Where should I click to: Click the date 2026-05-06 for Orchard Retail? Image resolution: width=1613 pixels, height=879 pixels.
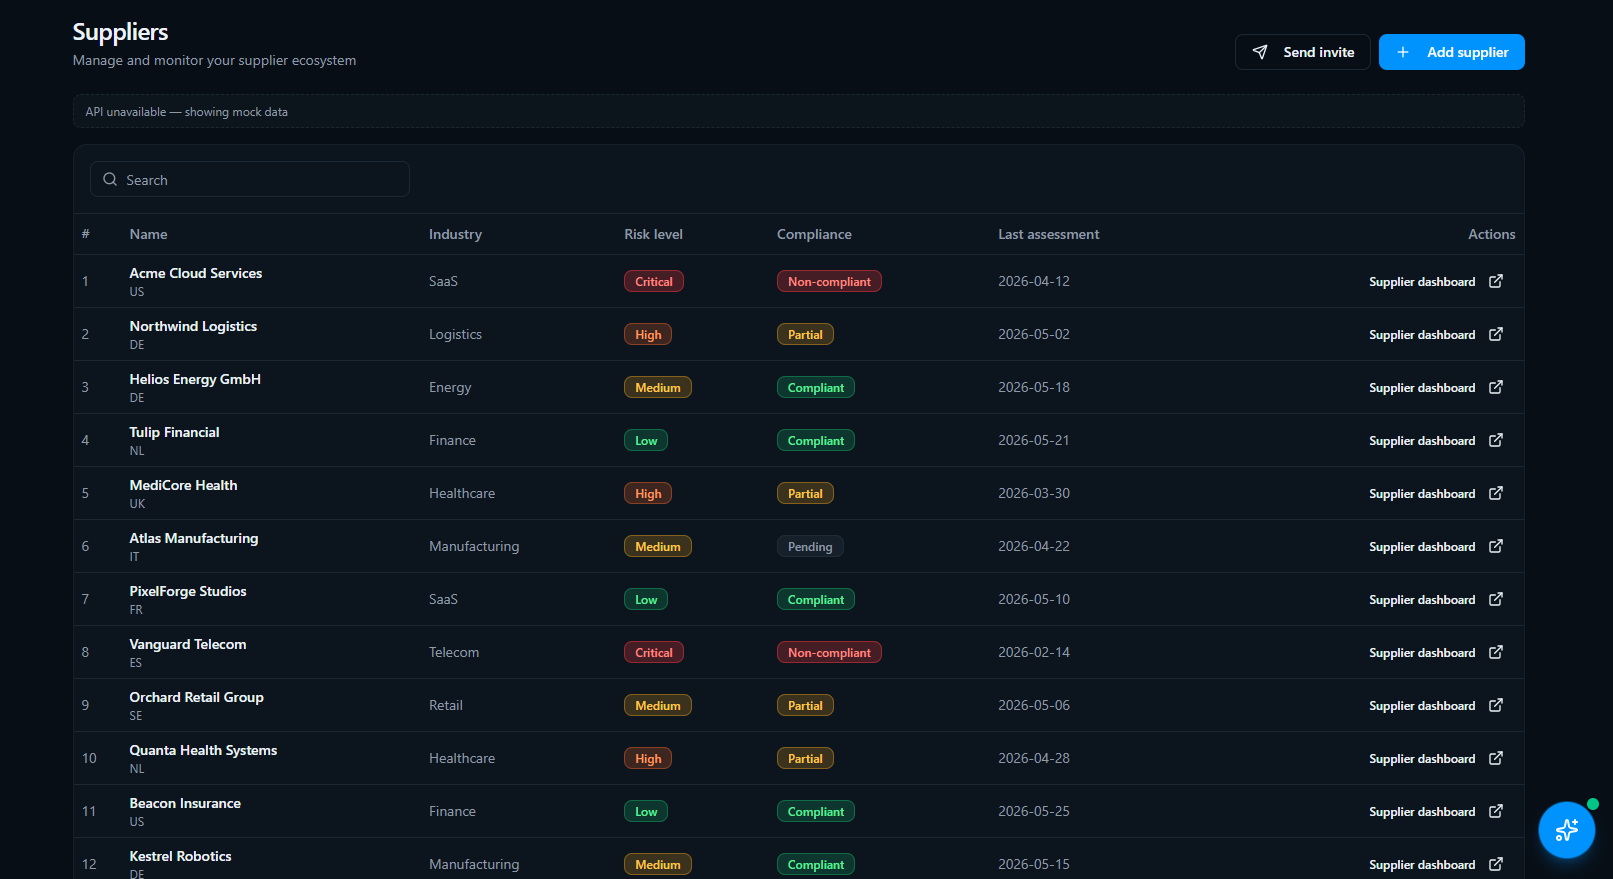coord(1034,705)
